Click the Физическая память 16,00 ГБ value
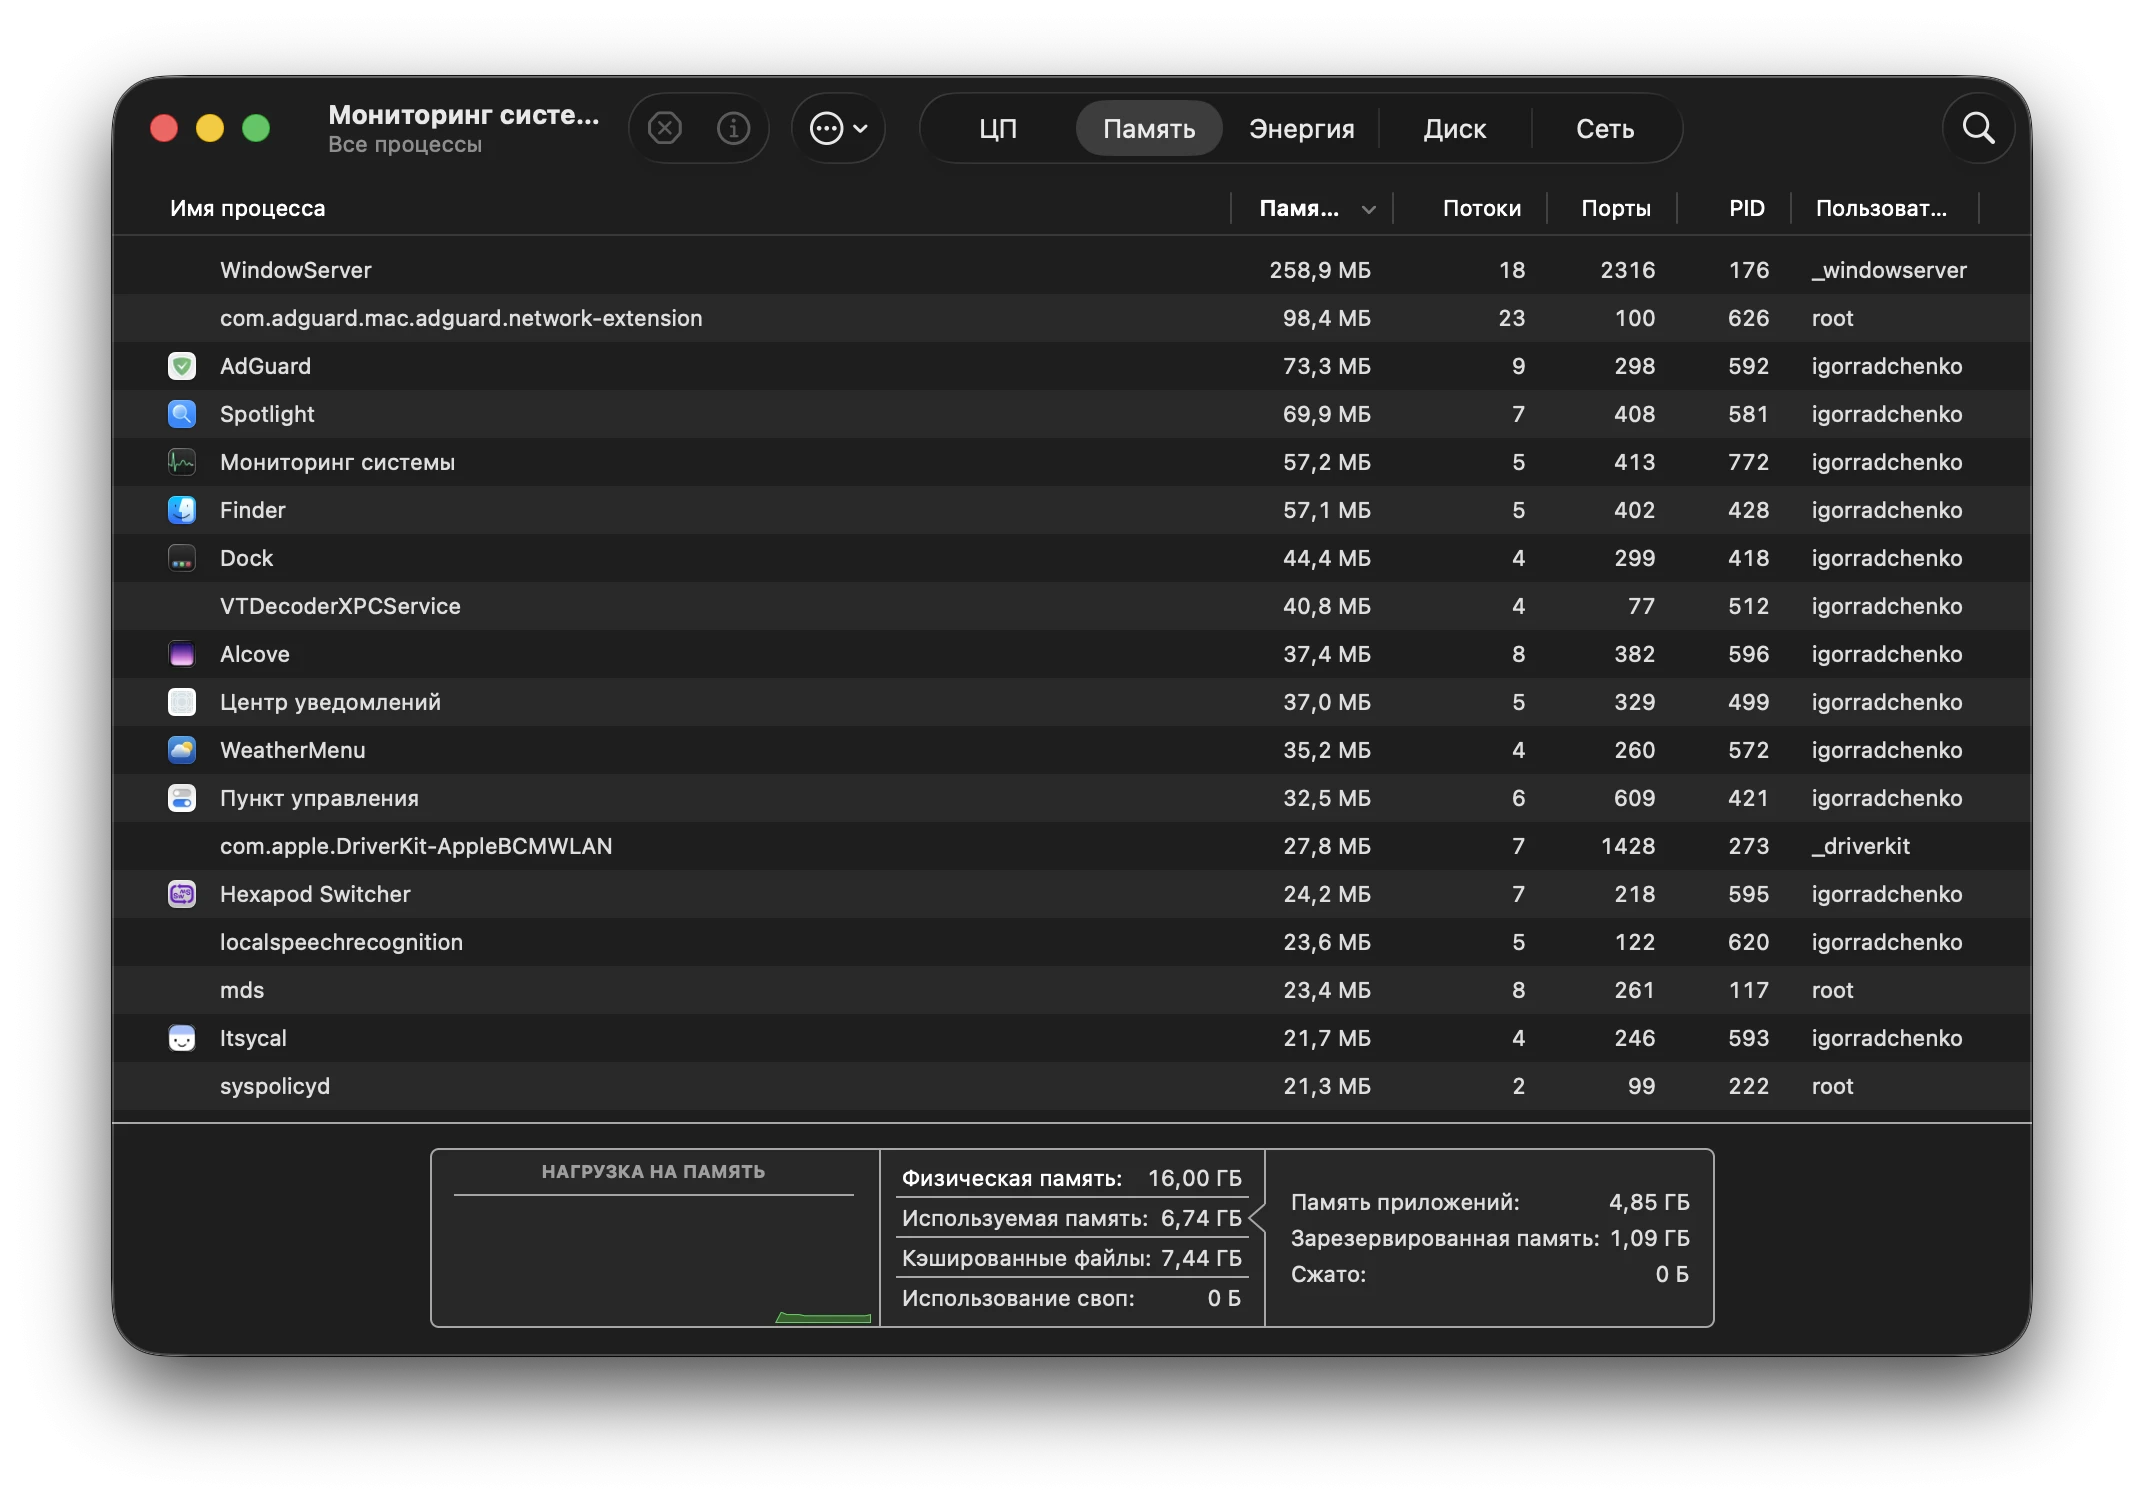Viewport: 2144px width, 1504px height. (x=1194, y=1178)
